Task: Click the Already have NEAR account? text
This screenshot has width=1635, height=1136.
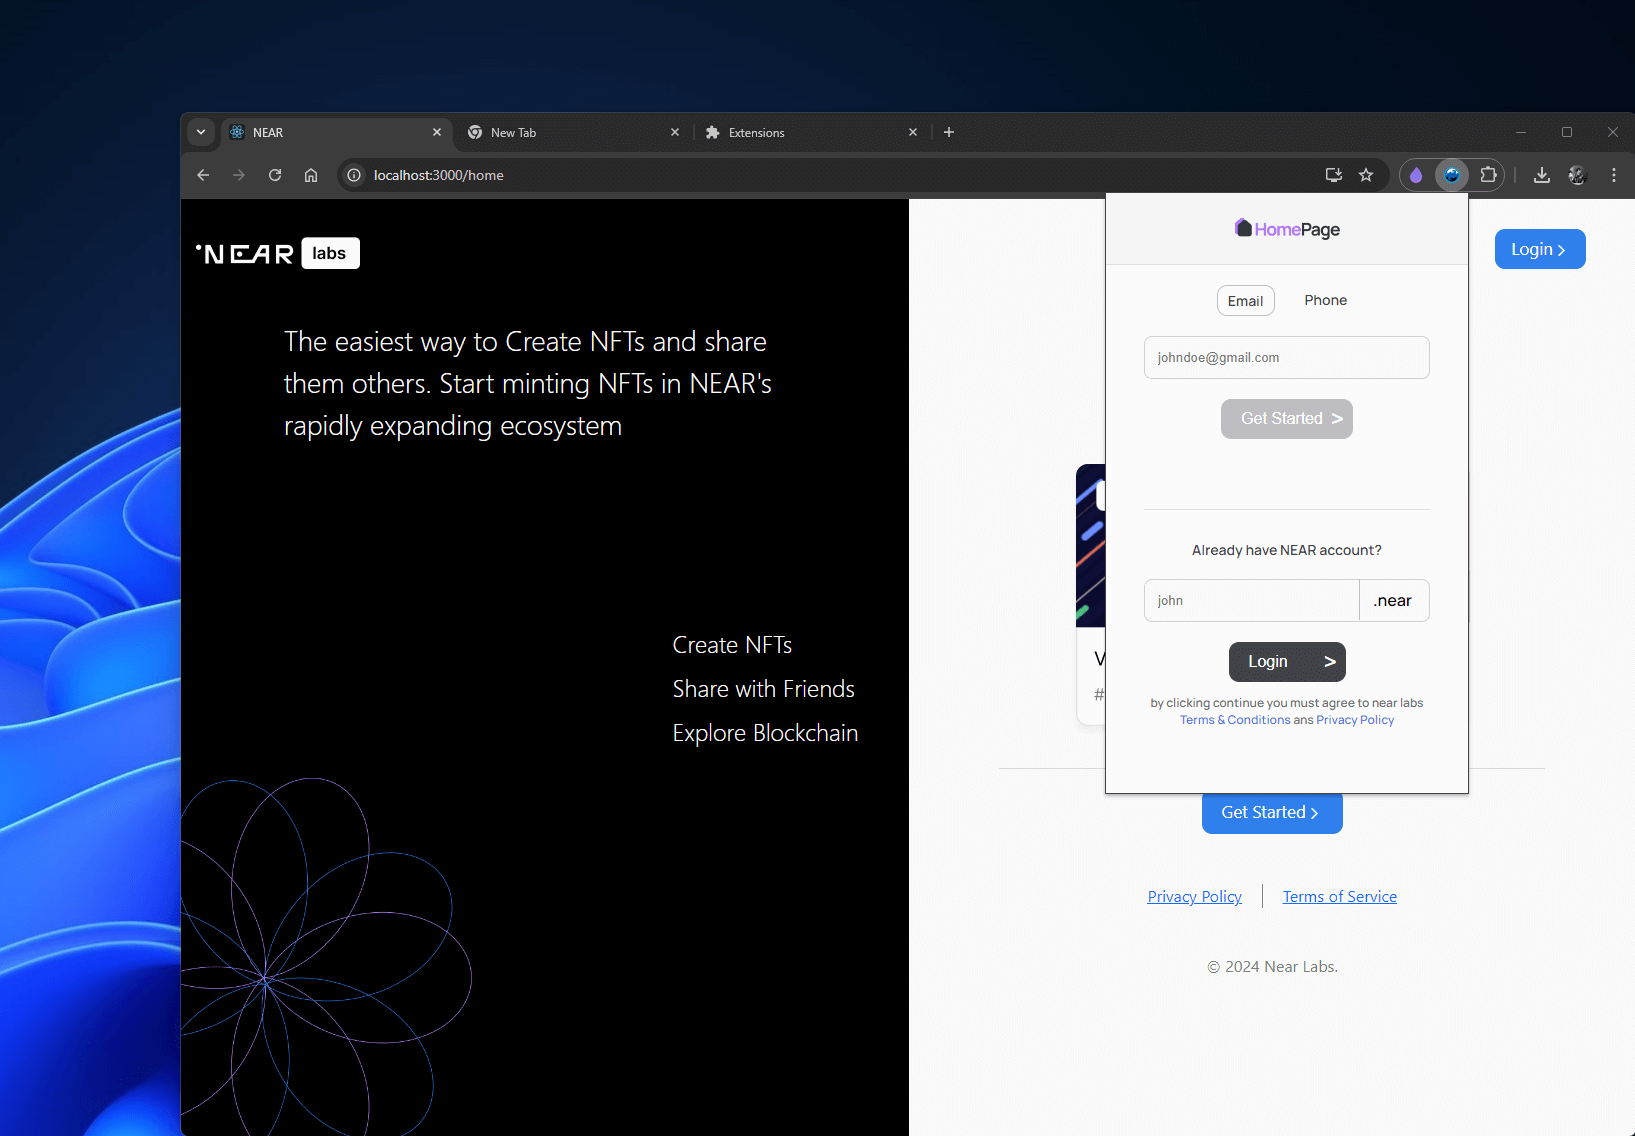Action: [1287, 550]
